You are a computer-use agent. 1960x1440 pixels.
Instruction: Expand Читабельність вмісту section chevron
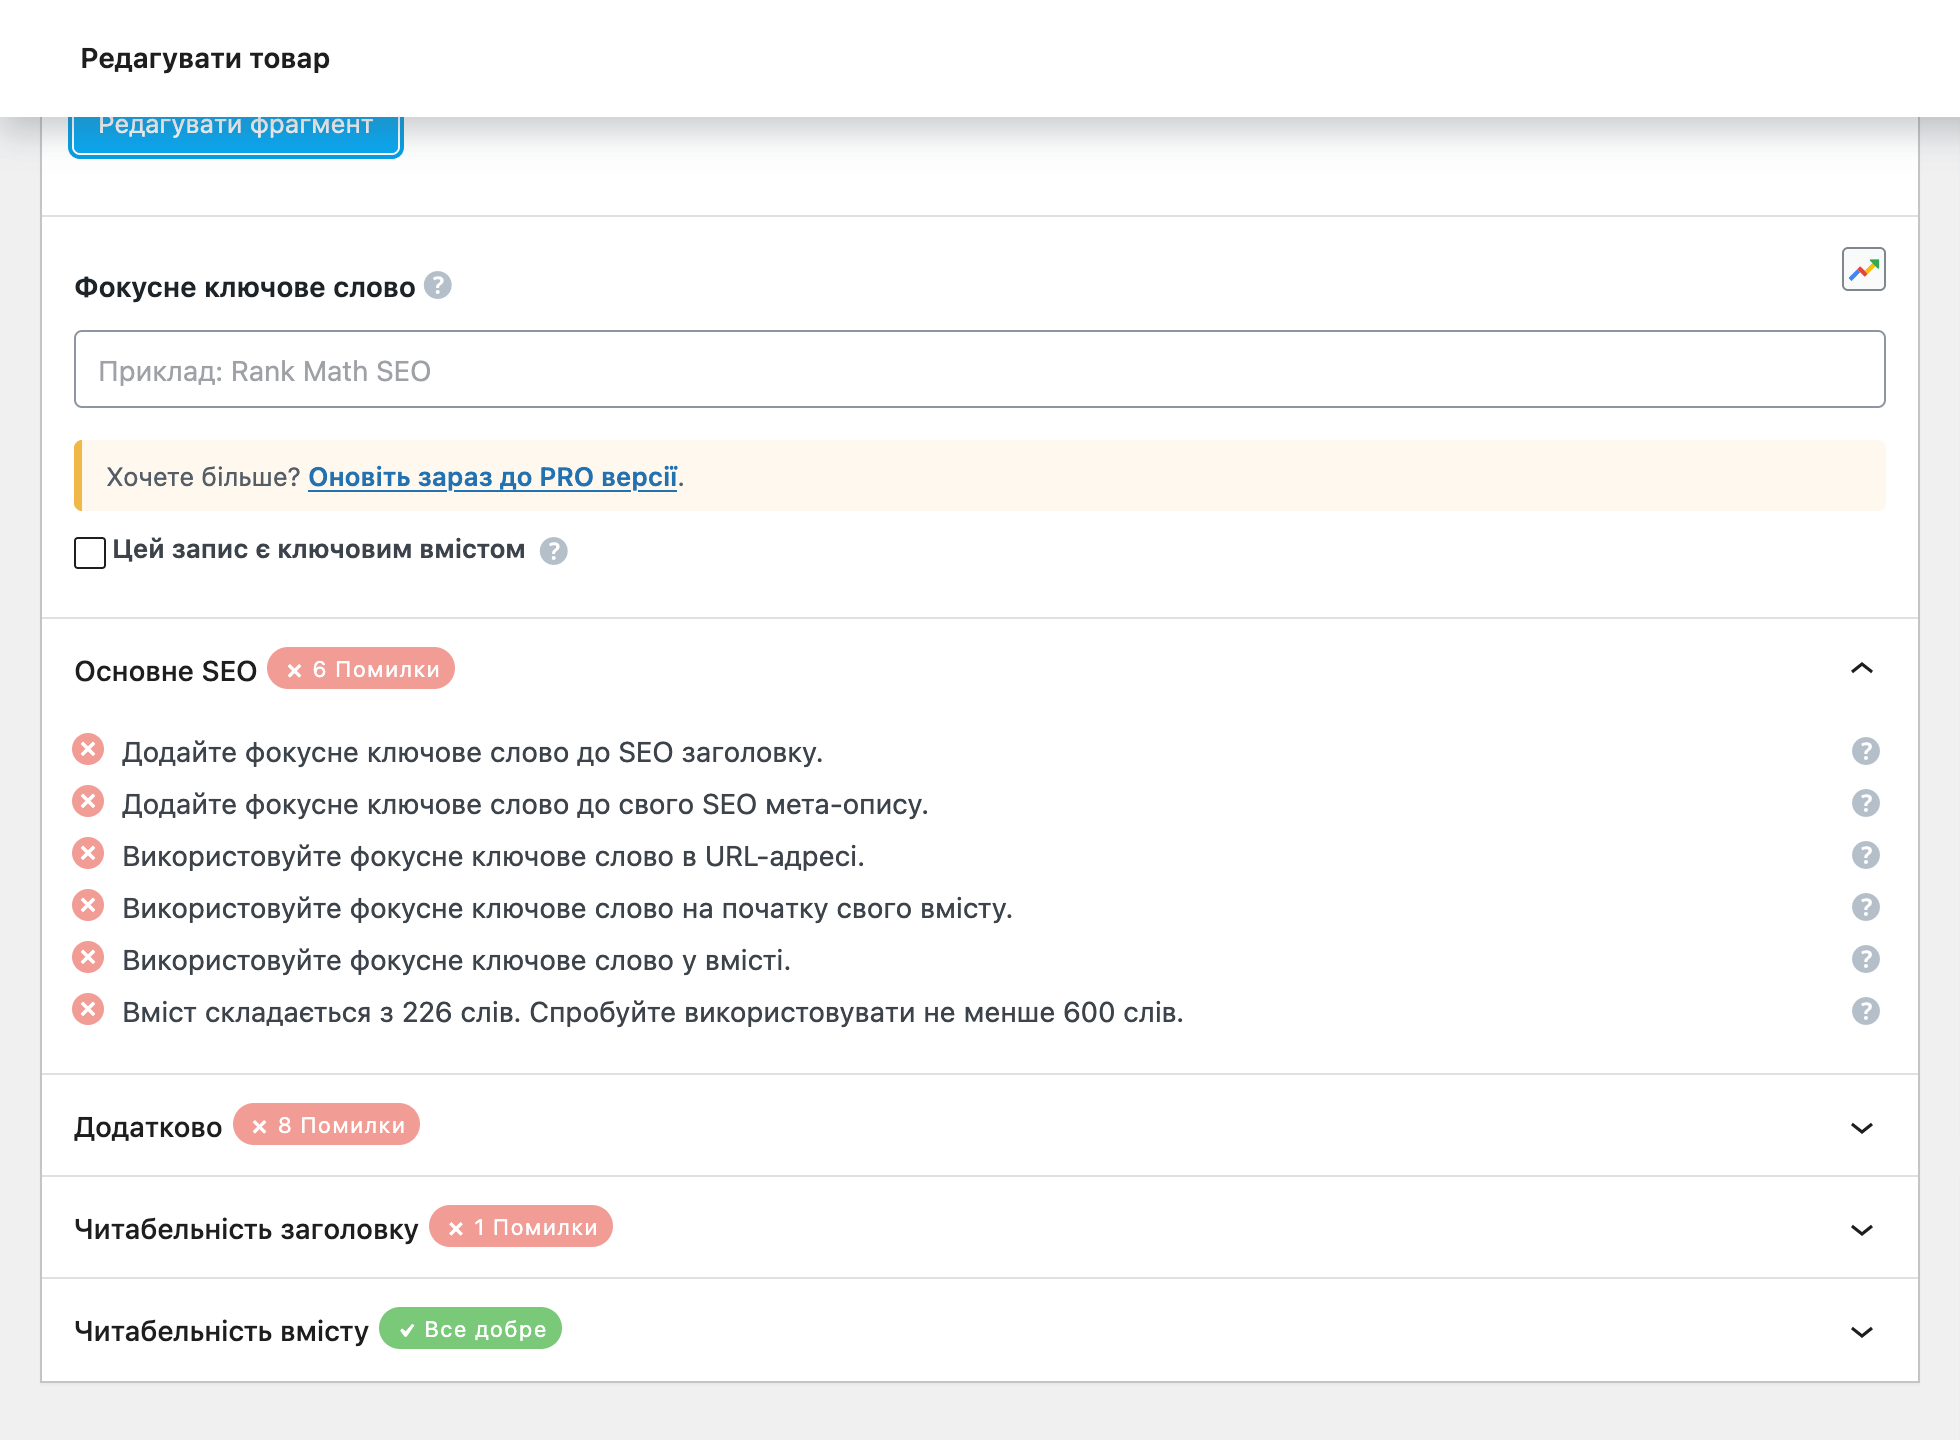click(x=1861, y=1332)
